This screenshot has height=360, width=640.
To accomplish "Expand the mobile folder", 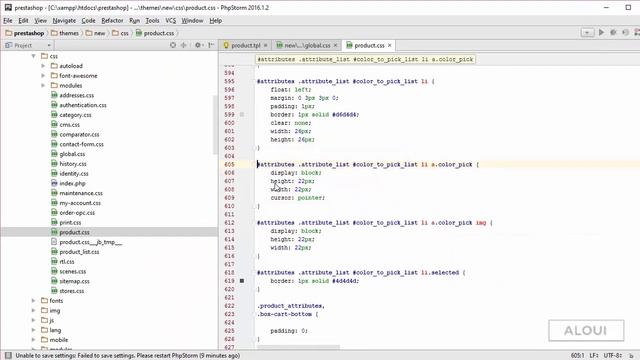I will [33, 340].
